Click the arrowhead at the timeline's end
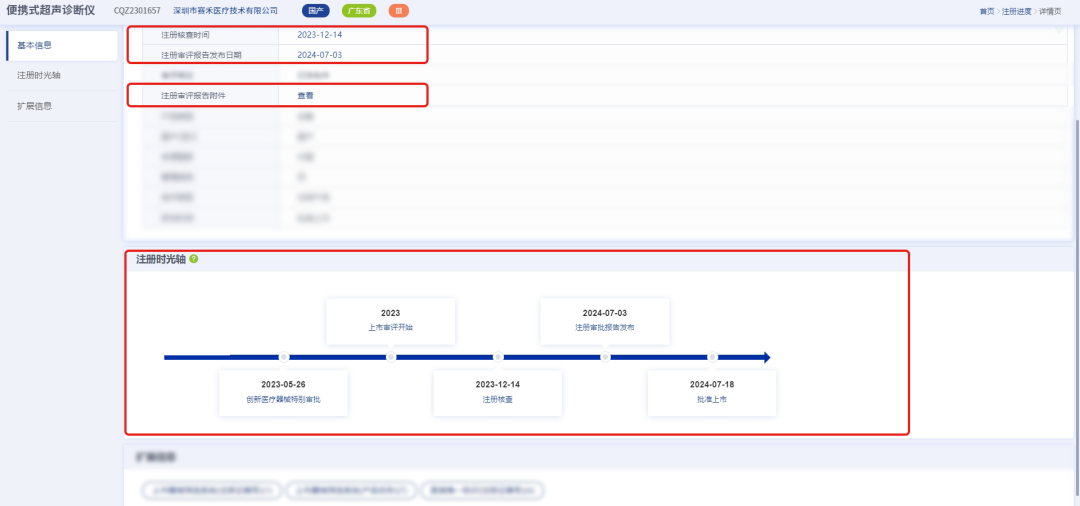Screen dimensions: 1080x506 click(x=765, y=357)
